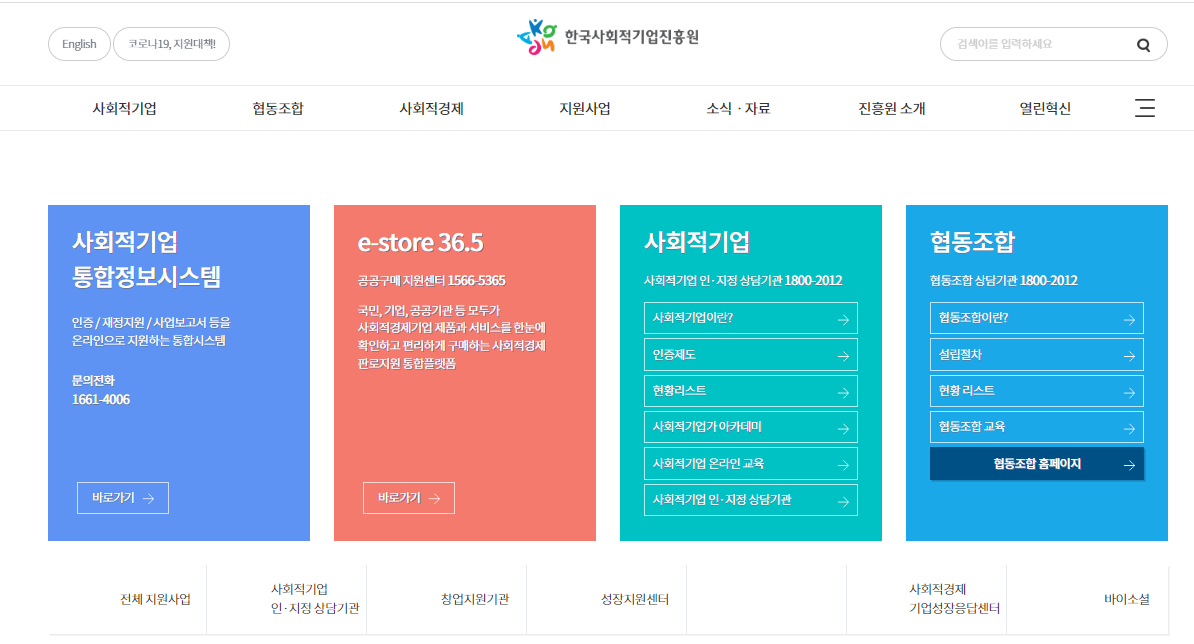Click the blue 협동조합 card heading
The width and height of the screenshot is (1194, 644).
972,242
